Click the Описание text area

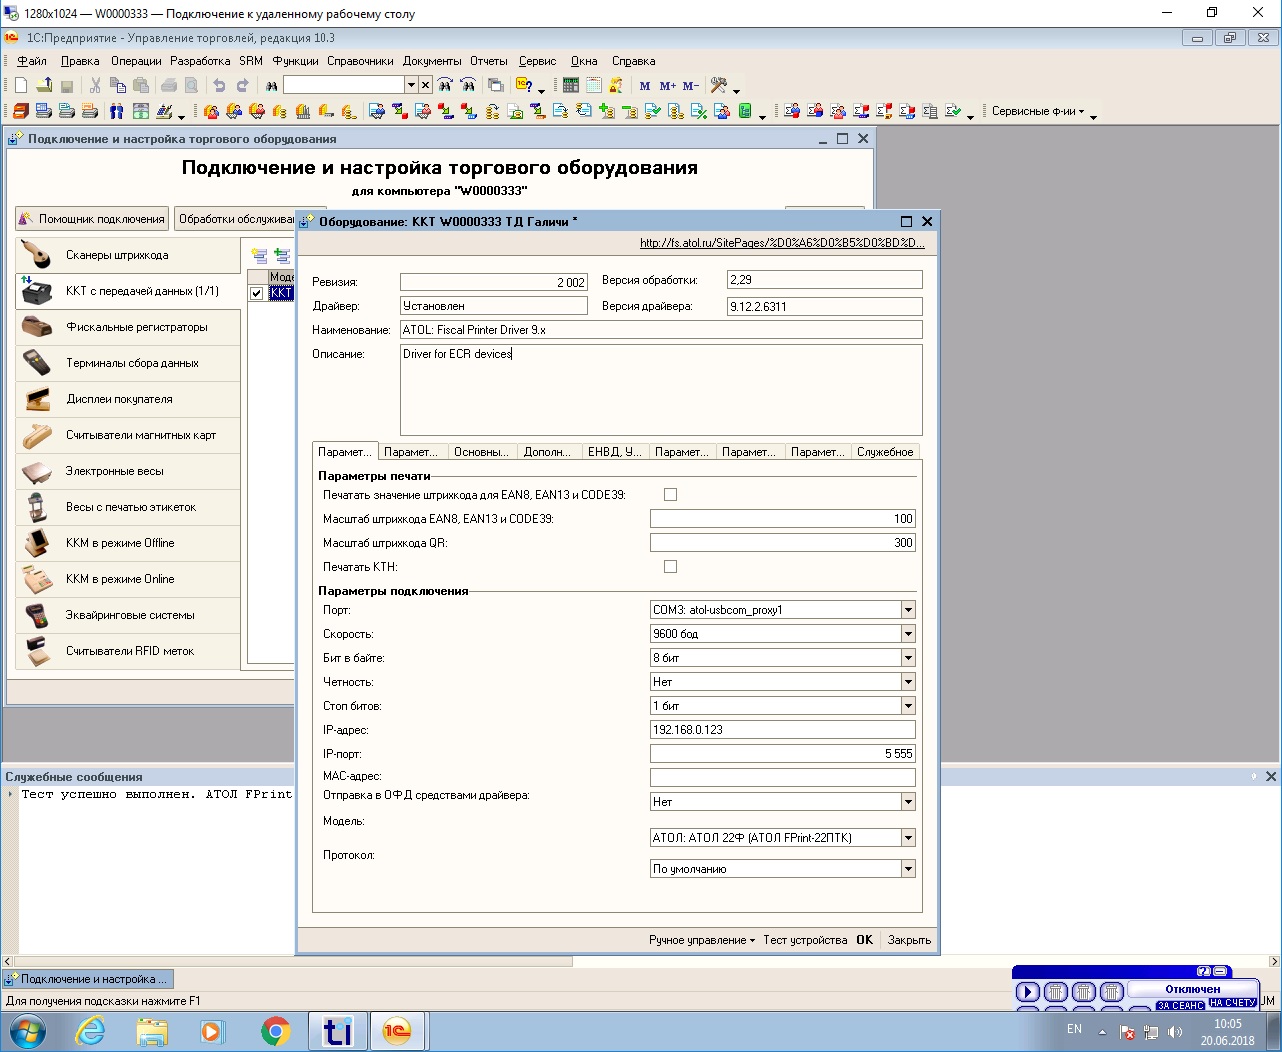pyautogui.click(x=661, y=390)
